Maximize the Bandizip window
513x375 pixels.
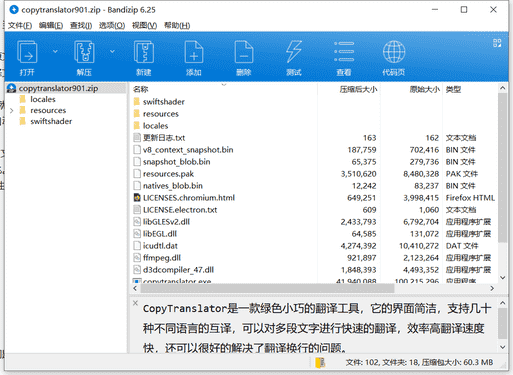[464, 10]
